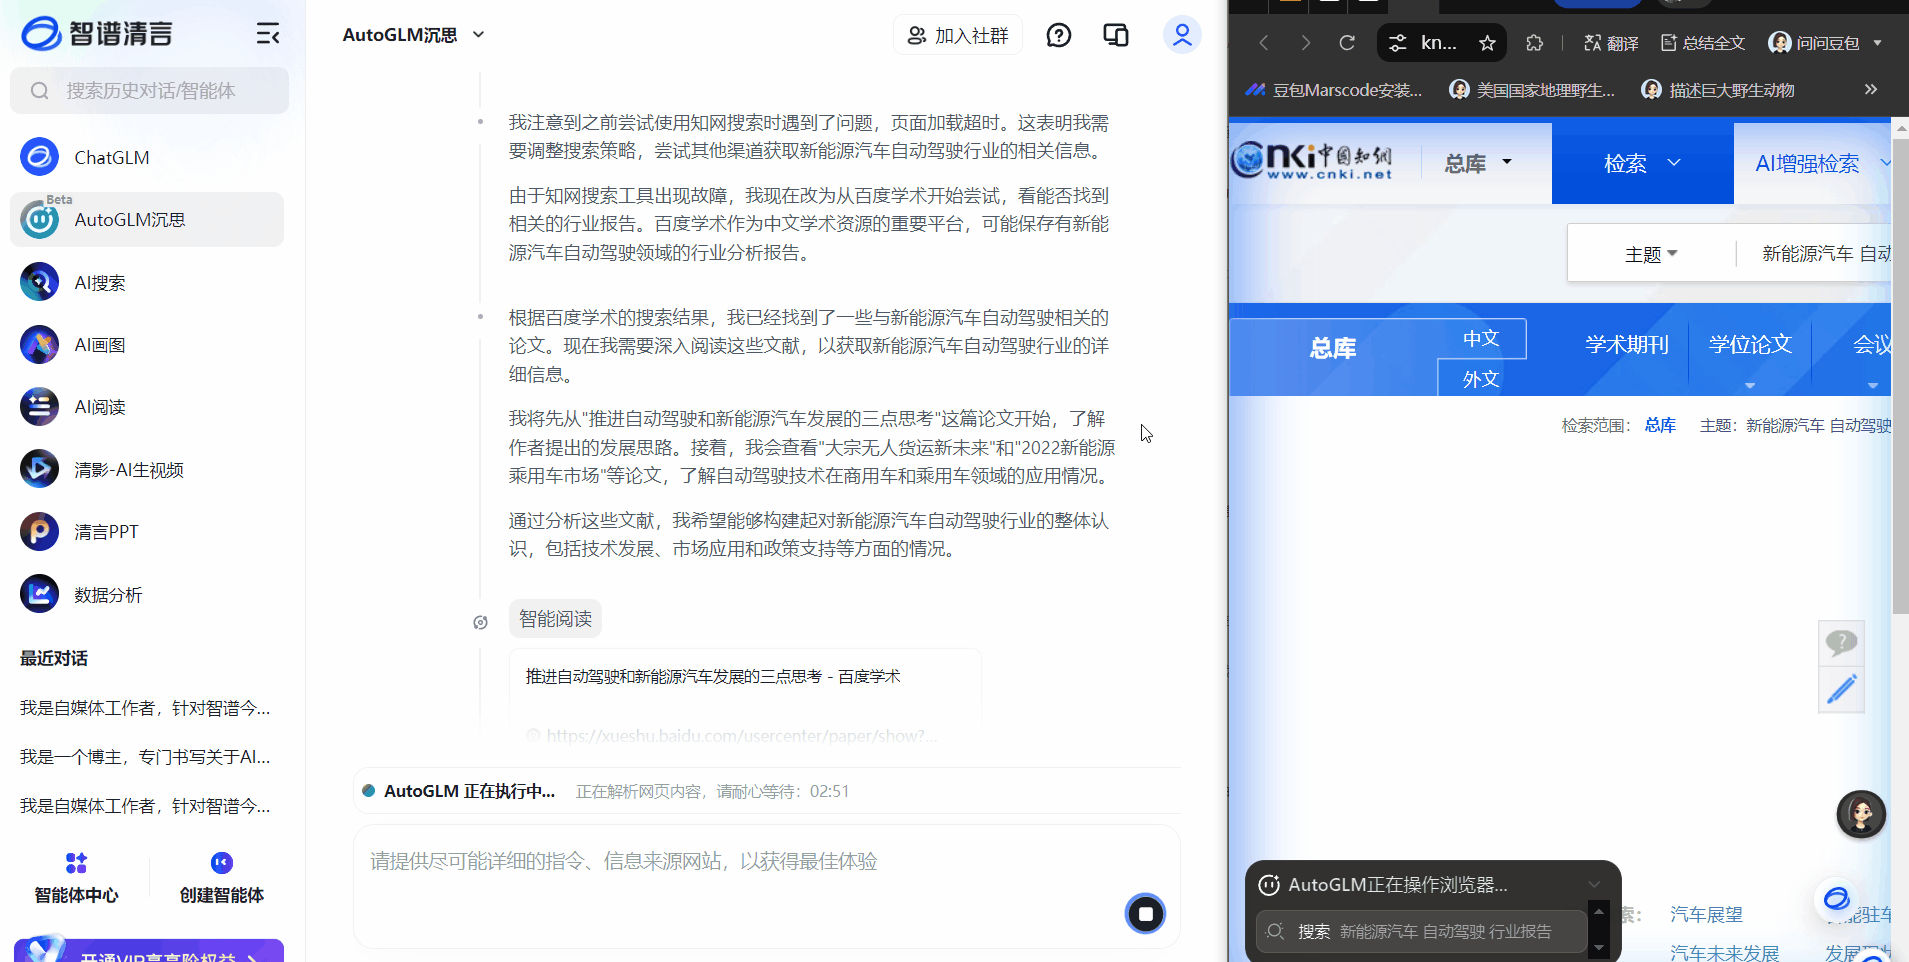Stop AutoGLM execution with the stop button
The width and height of the screenshot is (1909, 962).
point(1146,913)
